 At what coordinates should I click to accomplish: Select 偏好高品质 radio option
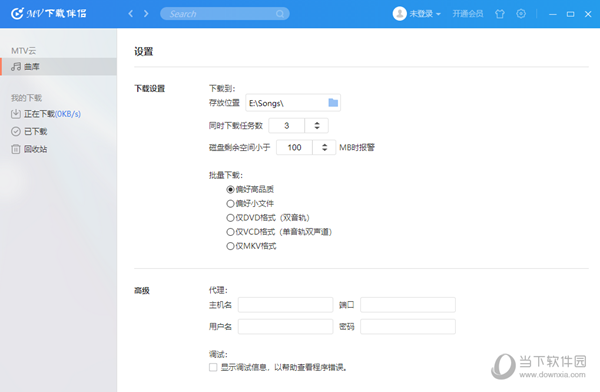(250, 189)
